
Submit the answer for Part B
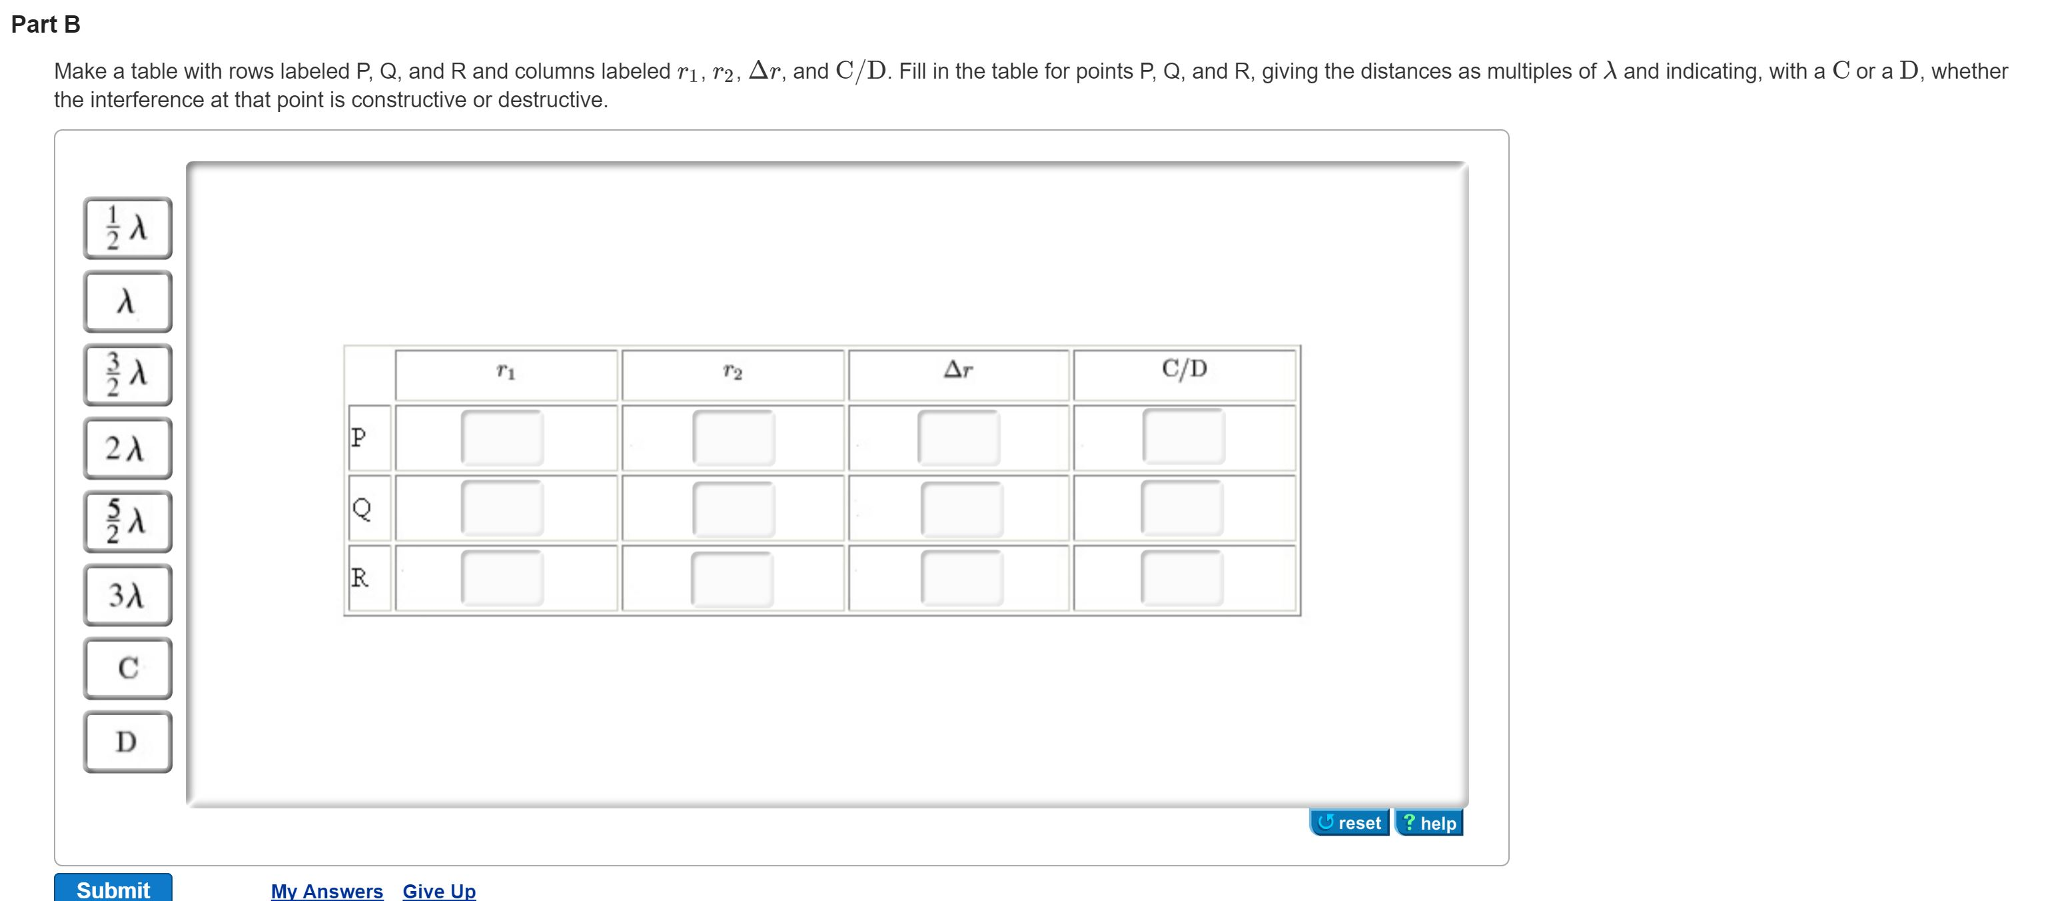tap(113, 889)
